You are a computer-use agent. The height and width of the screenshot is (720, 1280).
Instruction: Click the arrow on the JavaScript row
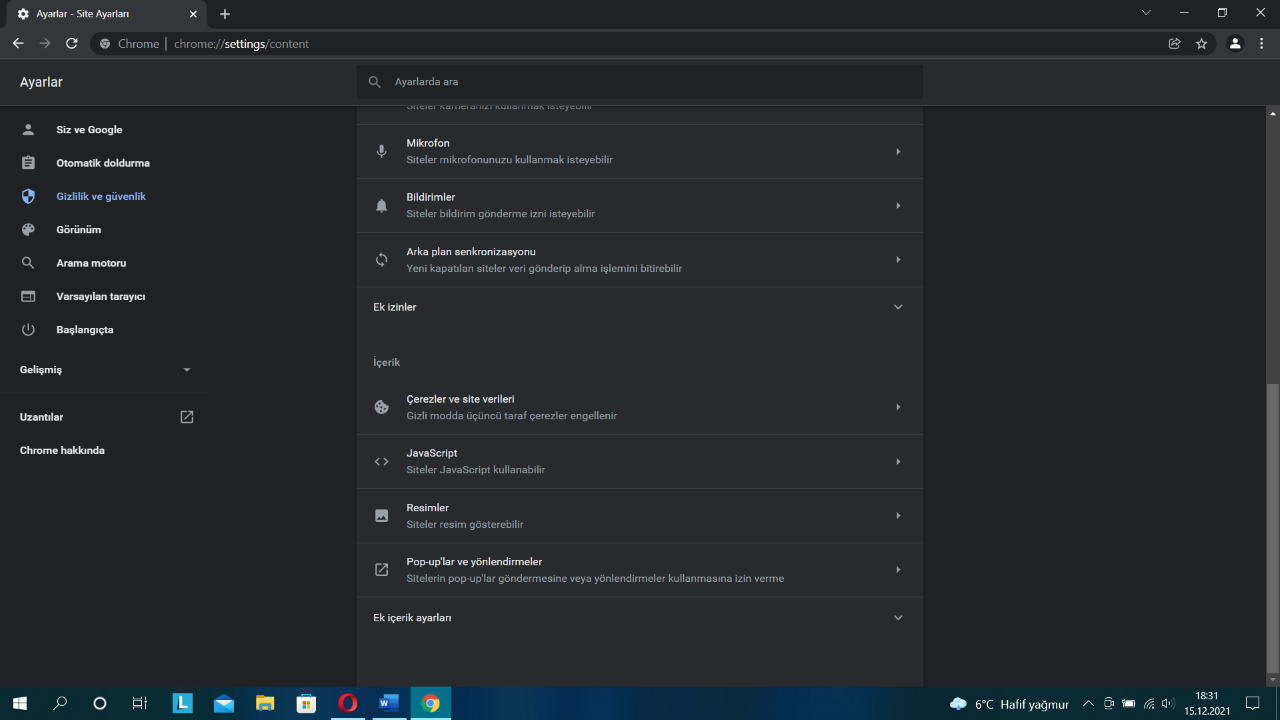click(898, 462)
